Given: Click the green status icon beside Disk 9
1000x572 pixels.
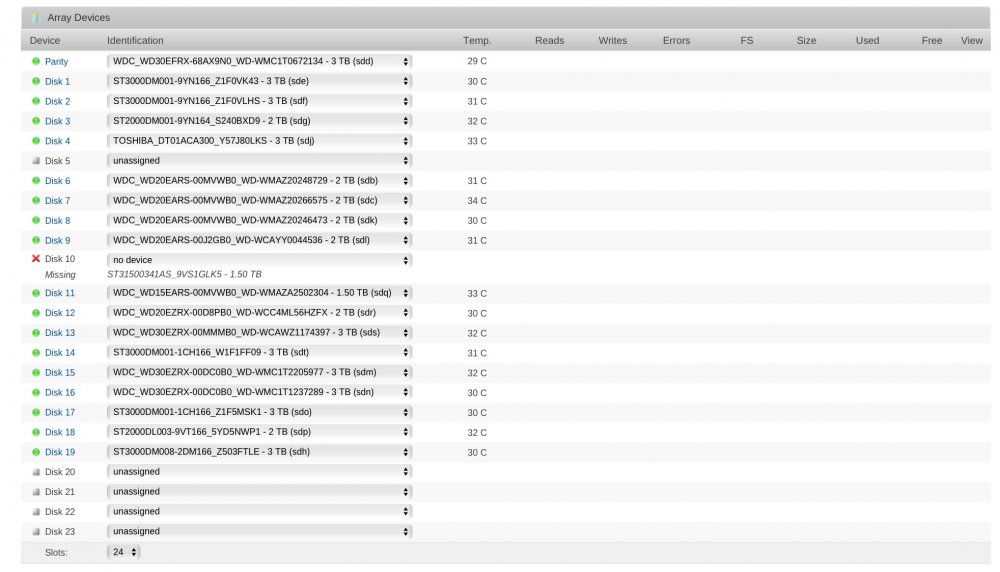Looking at the screenshot, I should click(x=36, y=240).
